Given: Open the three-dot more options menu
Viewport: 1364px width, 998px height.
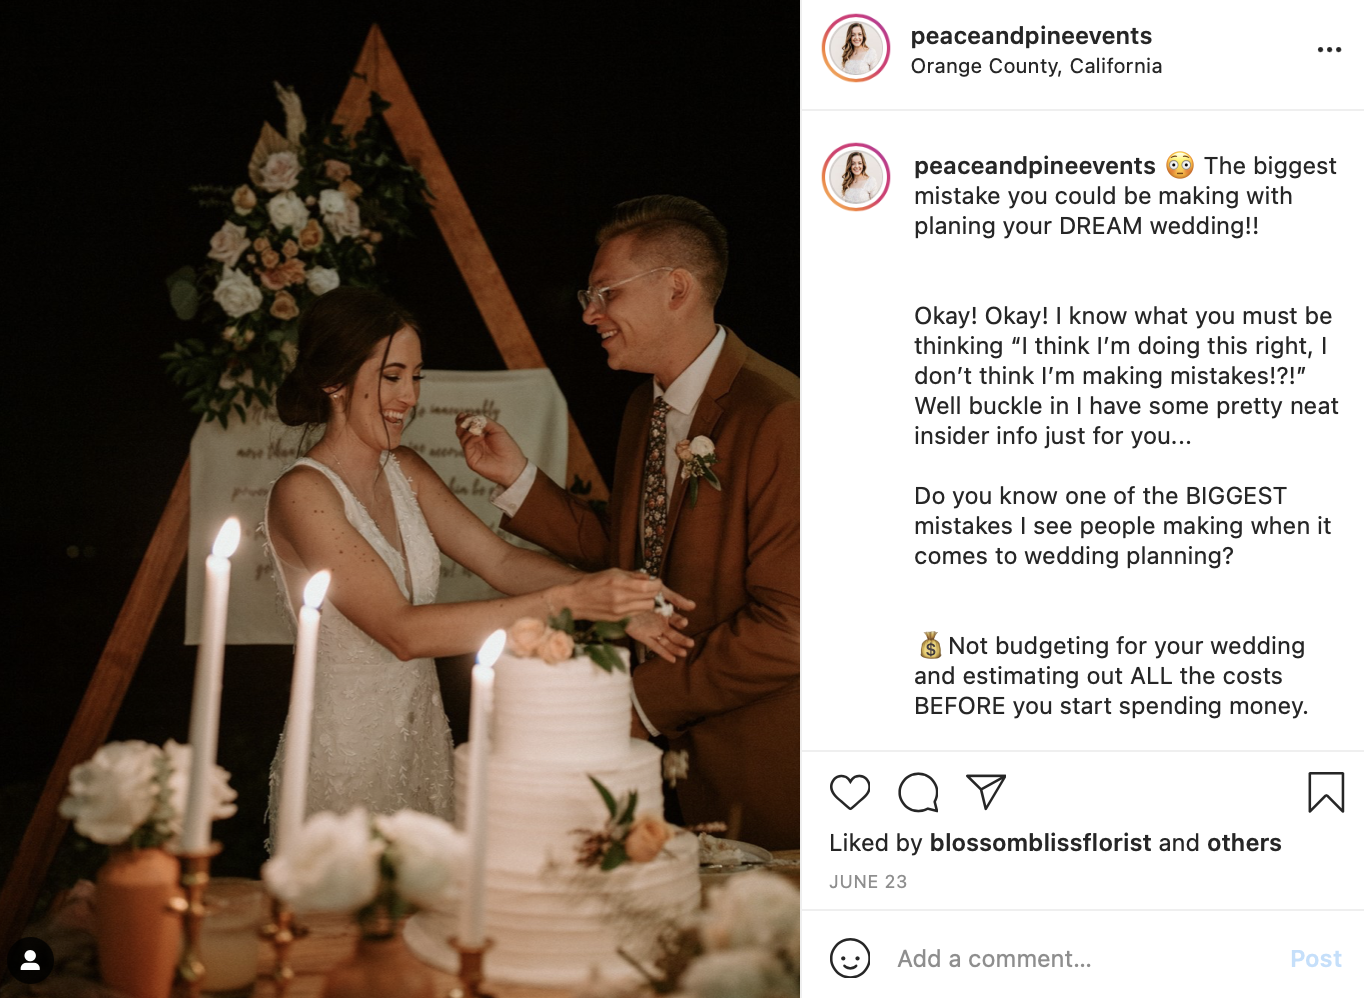Looking at the screenshot, I should (1329, 50).
